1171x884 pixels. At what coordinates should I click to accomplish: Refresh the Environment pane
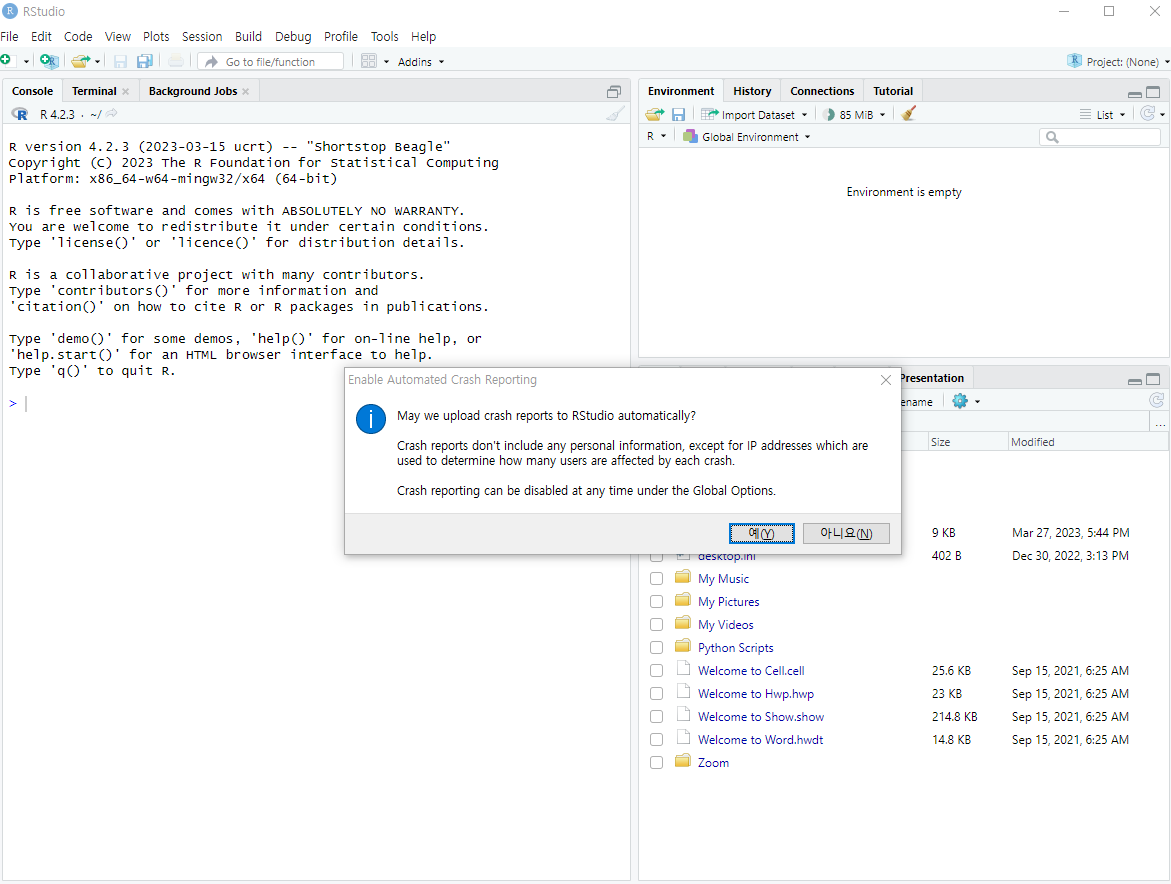pos(1148,113)
